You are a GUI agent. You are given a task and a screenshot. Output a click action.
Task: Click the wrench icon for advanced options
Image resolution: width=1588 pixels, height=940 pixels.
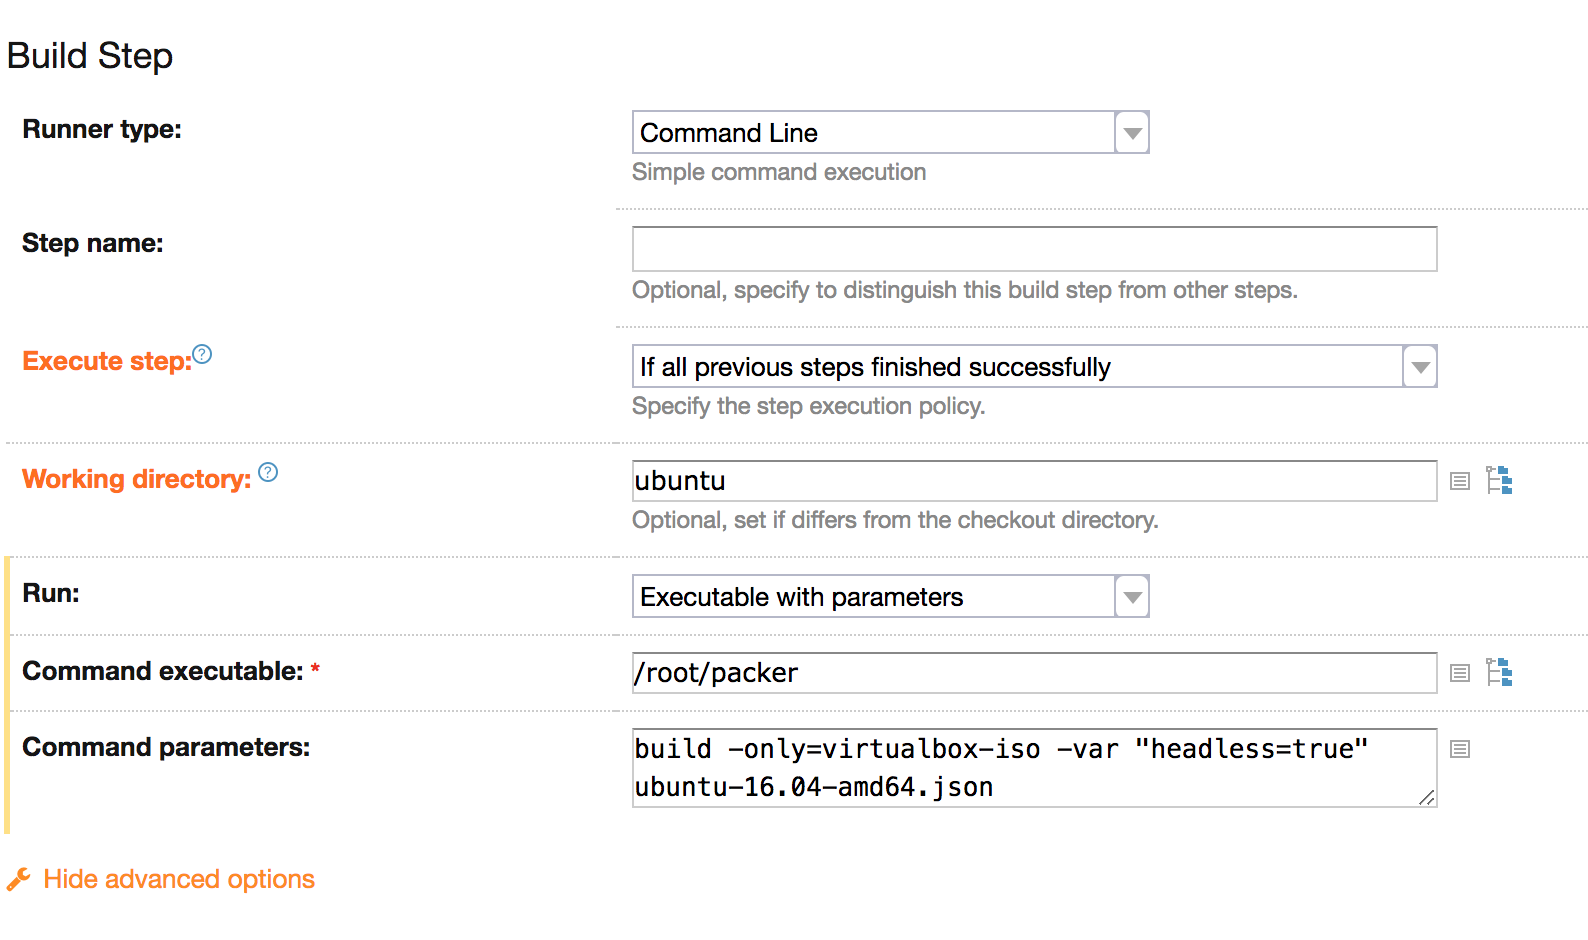click(x=19, y=879)
